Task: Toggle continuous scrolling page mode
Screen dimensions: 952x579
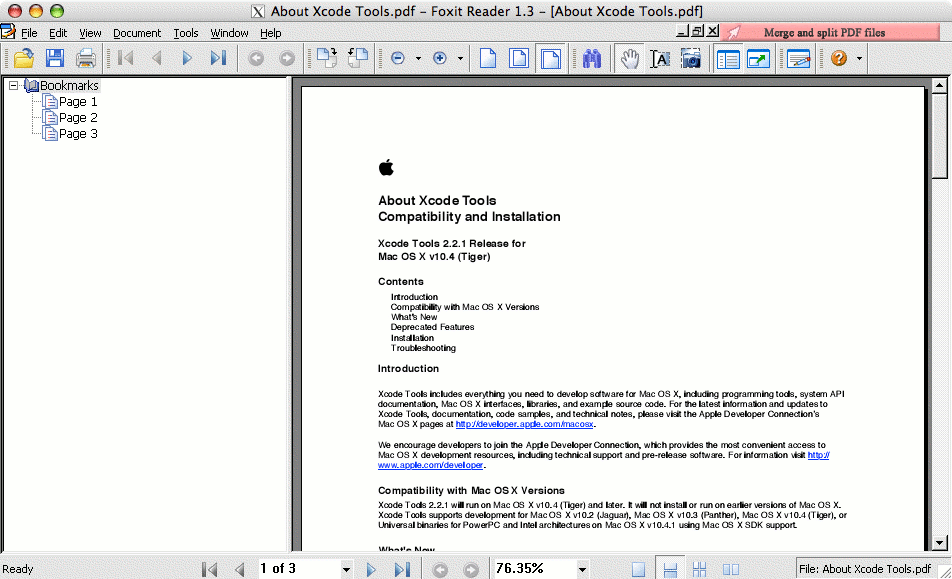Action: coord(670,568)
